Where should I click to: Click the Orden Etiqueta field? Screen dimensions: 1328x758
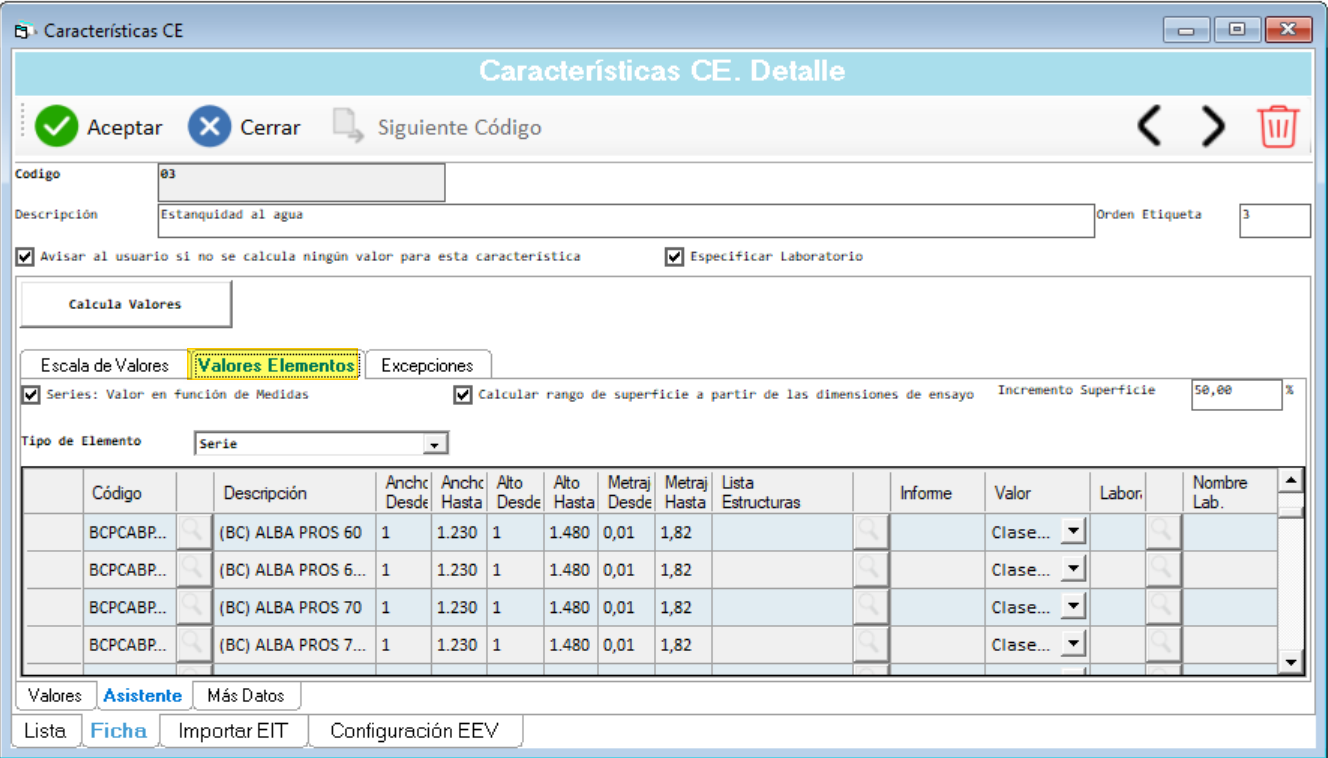[x=1275, y=220]
